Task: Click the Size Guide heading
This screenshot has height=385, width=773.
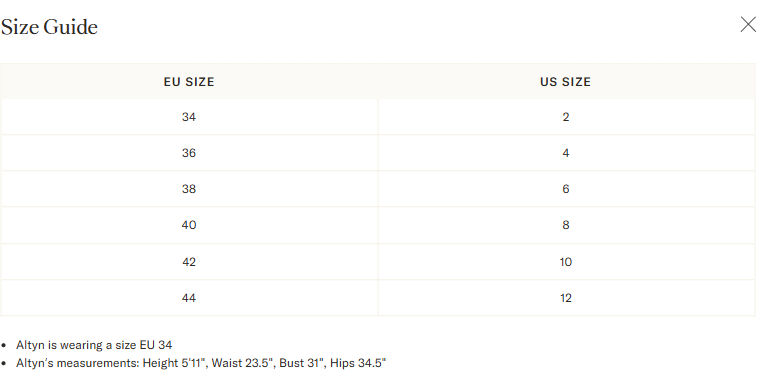Action: click(49, 27)
